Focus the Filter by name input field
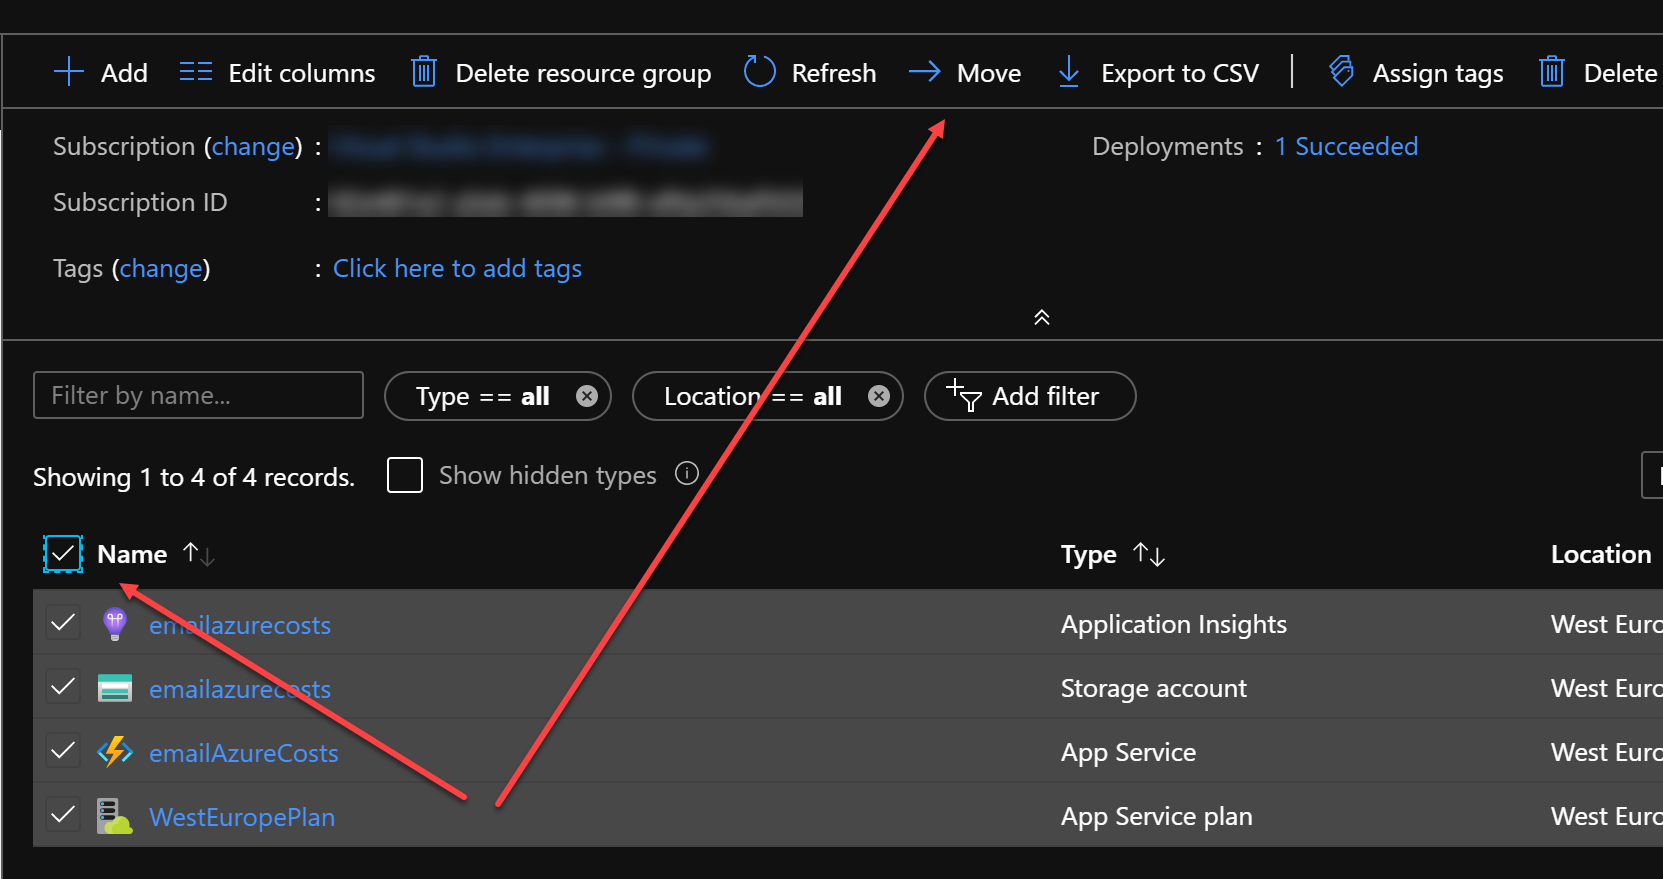The height and width of the screenshot is (879, 1663). (198, 396)
